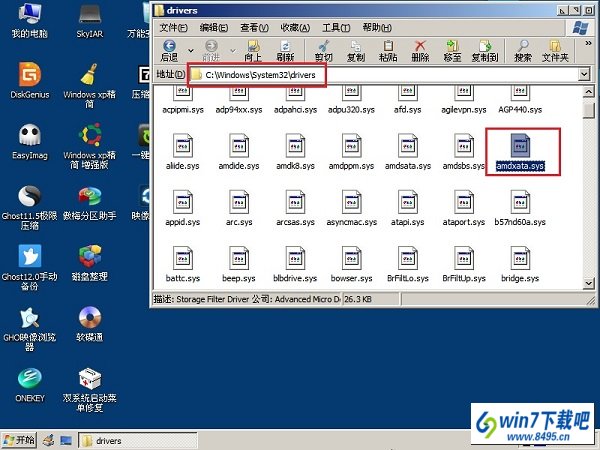Select the atapi.sys file
600x450 pixels.
pos(408,208)
